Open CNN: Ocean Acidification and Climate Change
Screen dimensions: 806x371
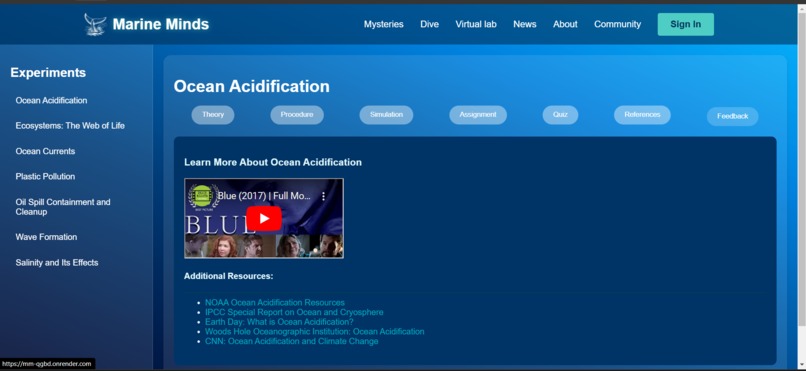point(291,341)
